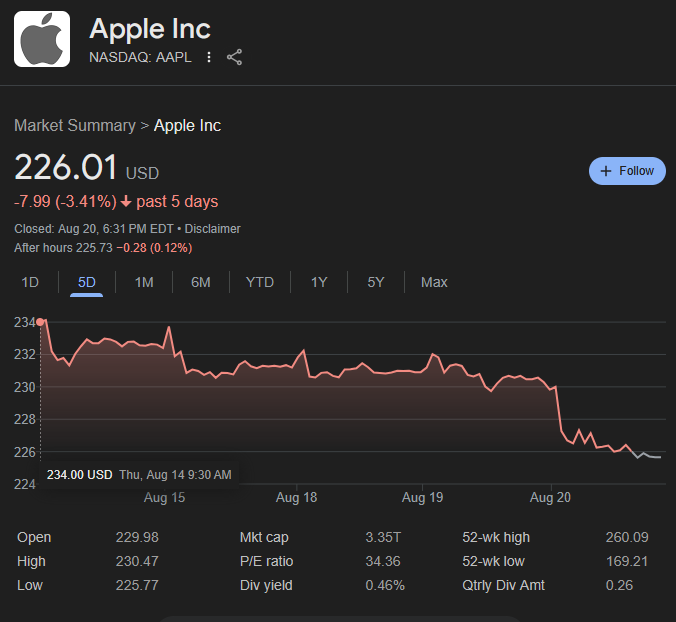This screenshot has width=676, height=622.
Task: Switch to the 5Y chart tab
Action: point(376,283)
